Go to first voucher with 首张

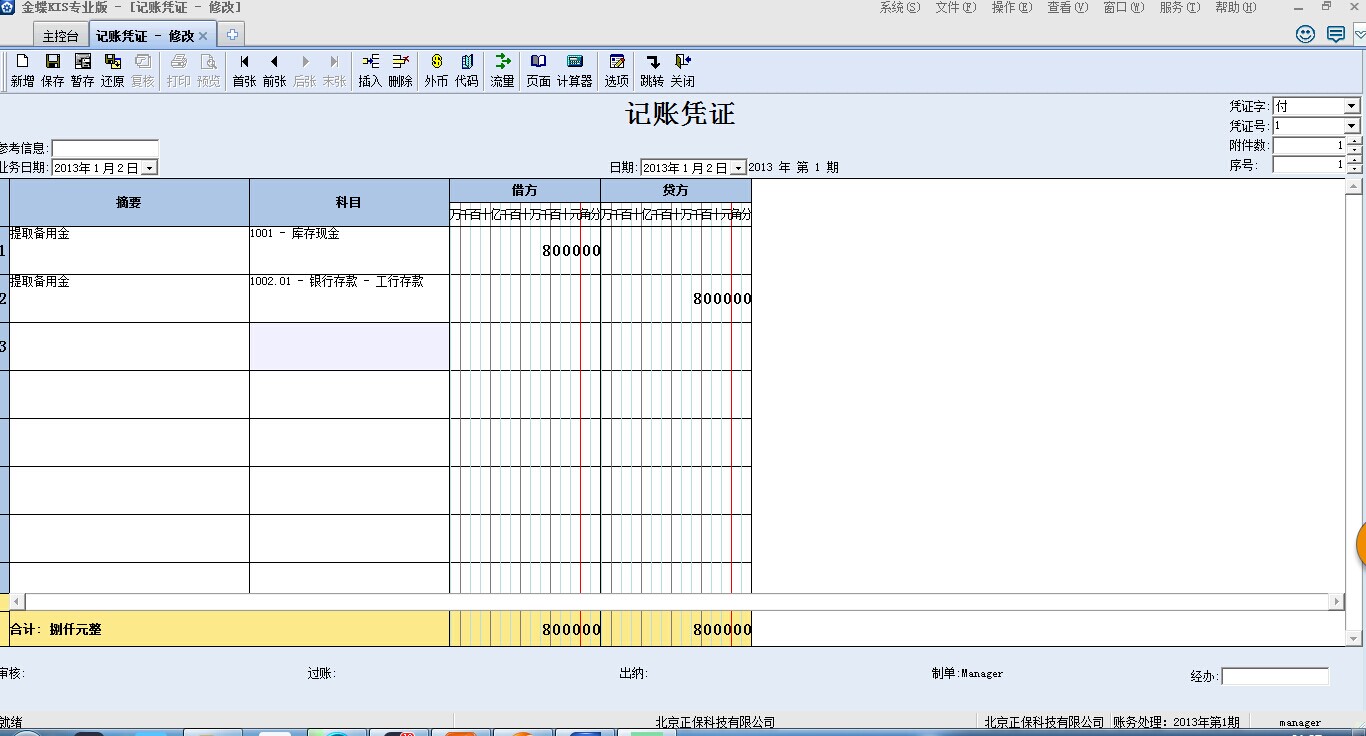pyautogui.click(x=243, y=68)
